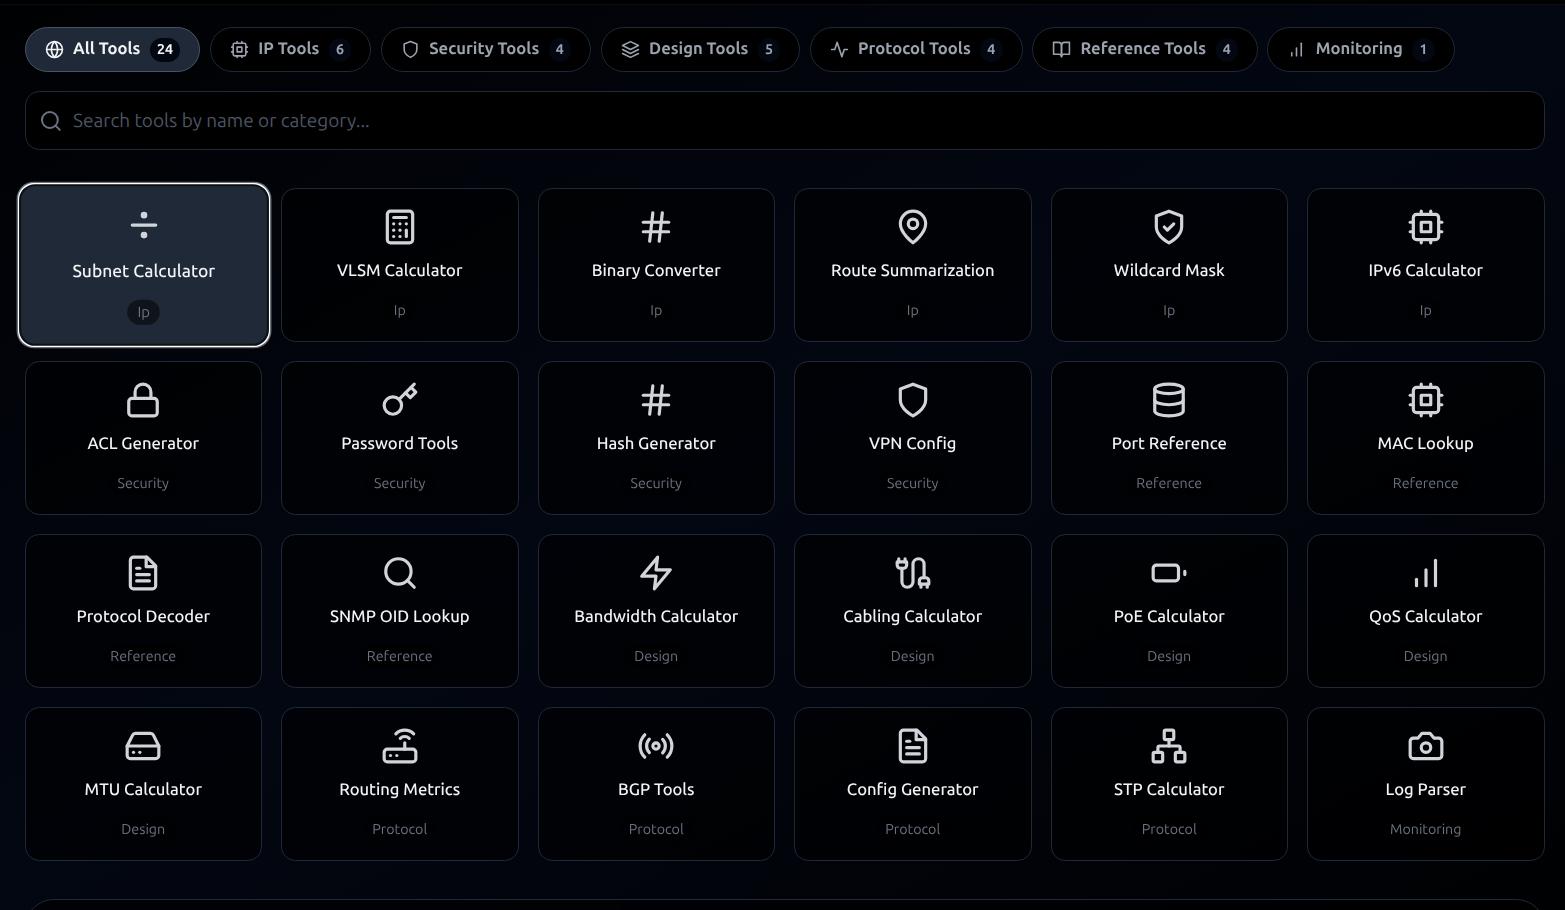Click the Log Parser camera icon

(1425, 746)
